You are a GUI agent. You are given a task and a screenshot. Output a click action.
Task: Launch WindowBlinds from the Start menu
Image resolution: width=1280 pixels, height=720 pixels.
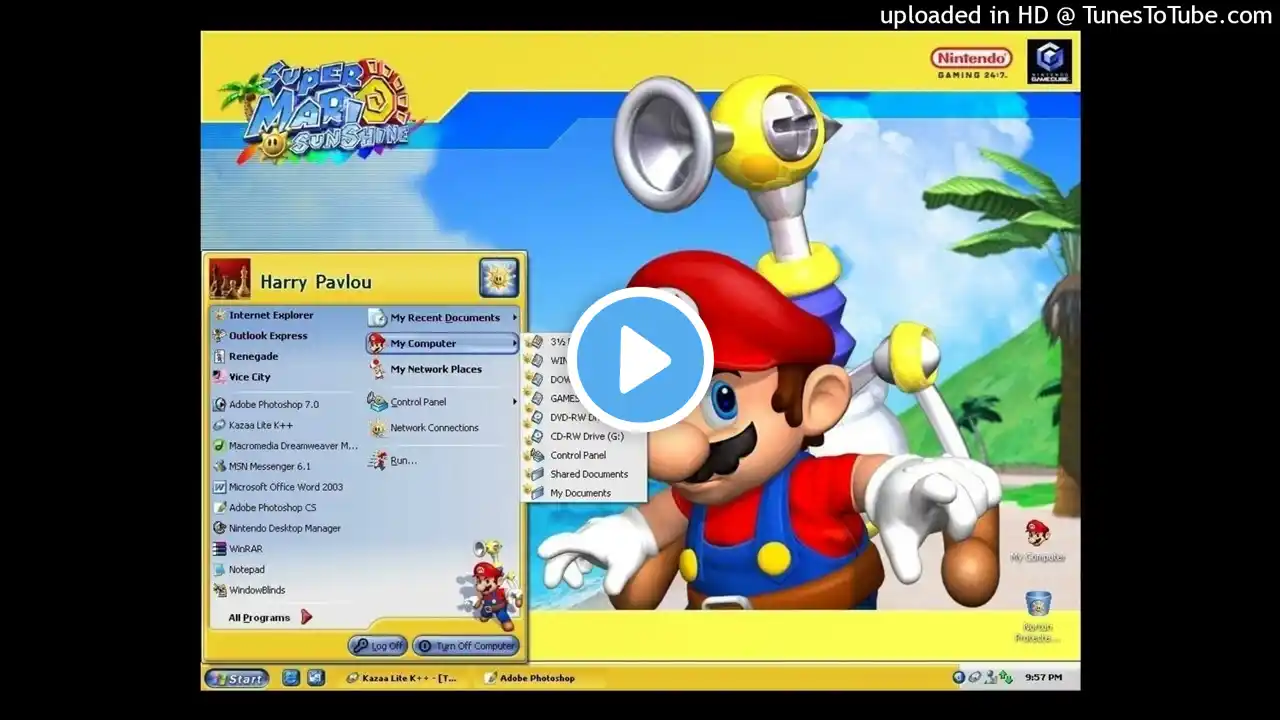pos(249,590)
